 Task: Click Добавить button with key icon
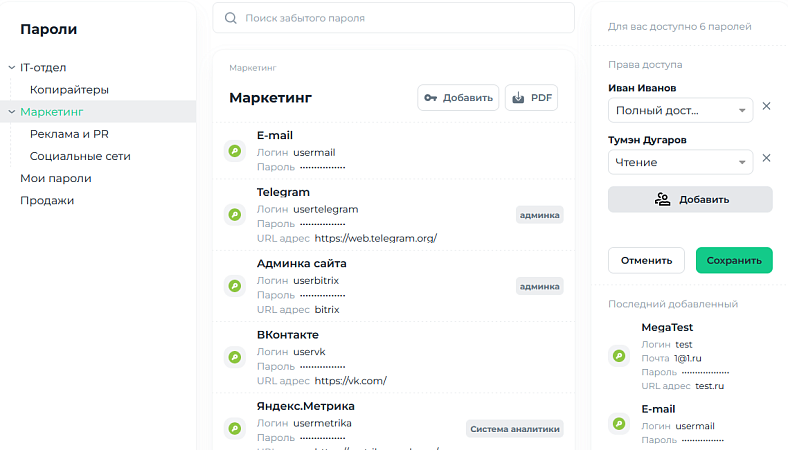(458, 98)
